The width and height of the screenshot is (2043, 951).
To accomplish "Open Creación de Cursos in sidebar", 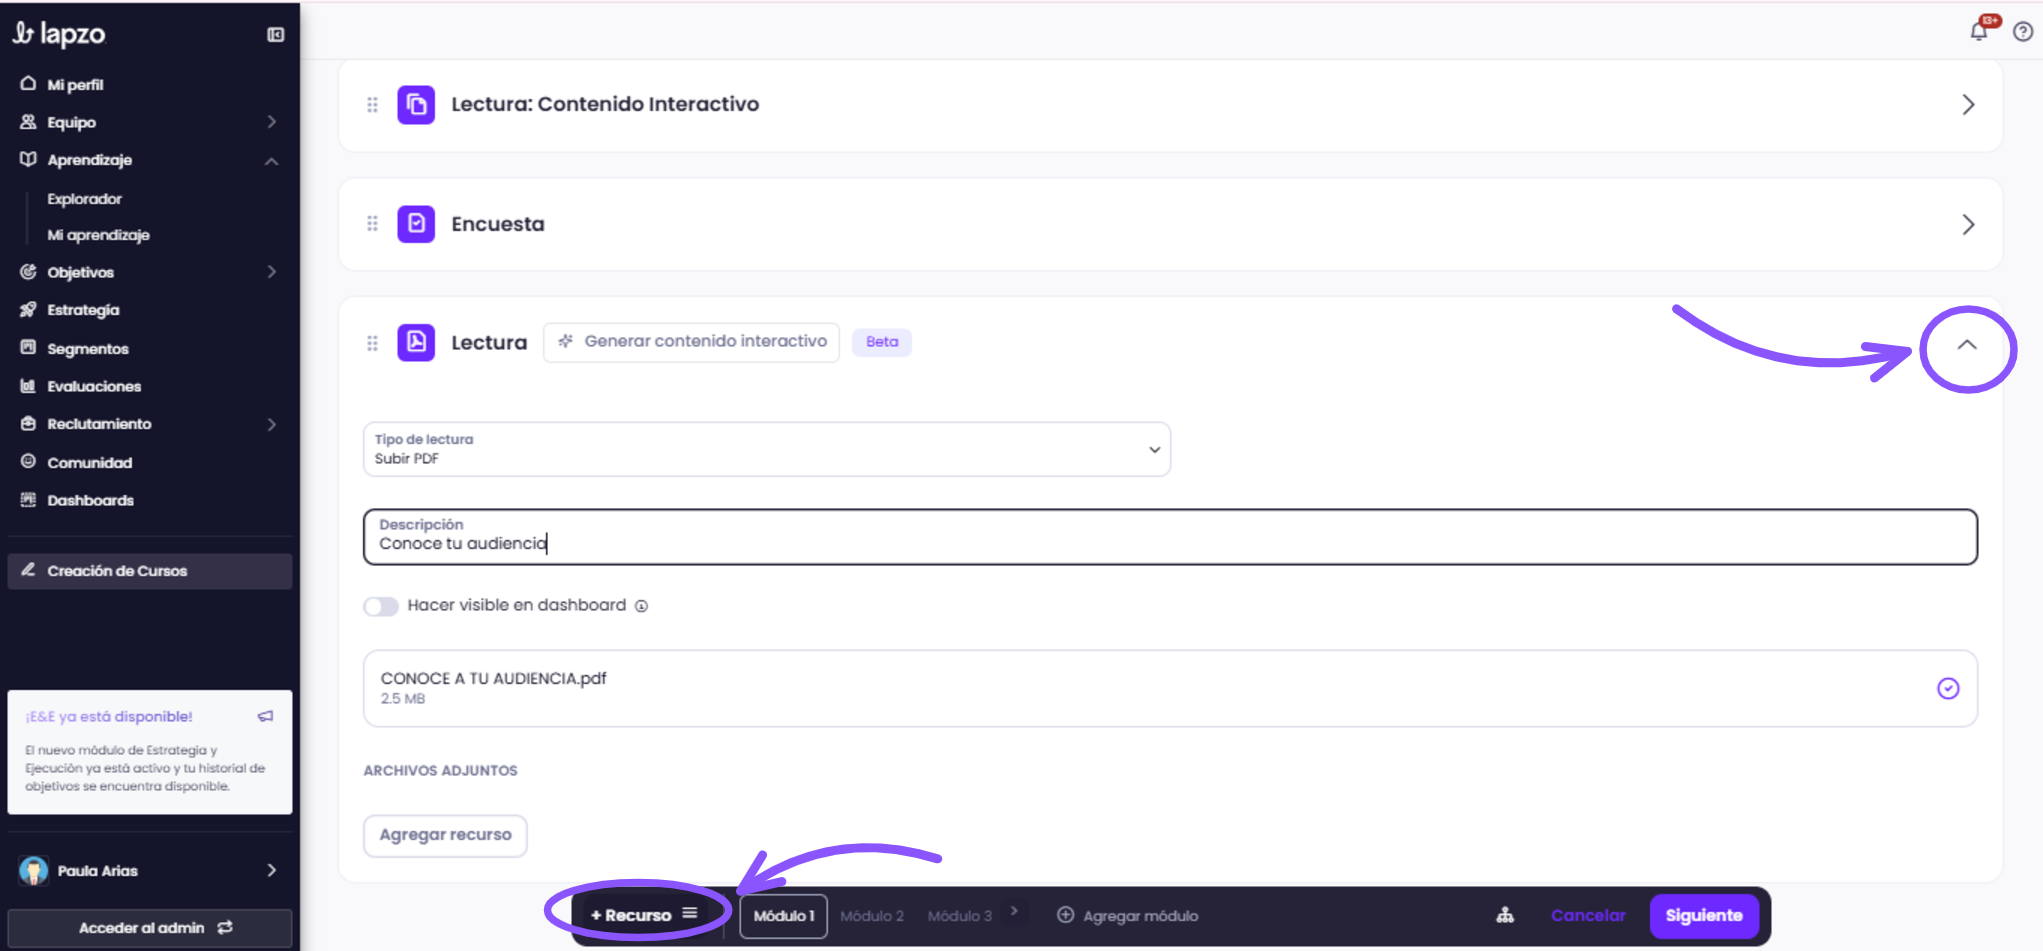I will pyautogui.click(x=150, y=571).
